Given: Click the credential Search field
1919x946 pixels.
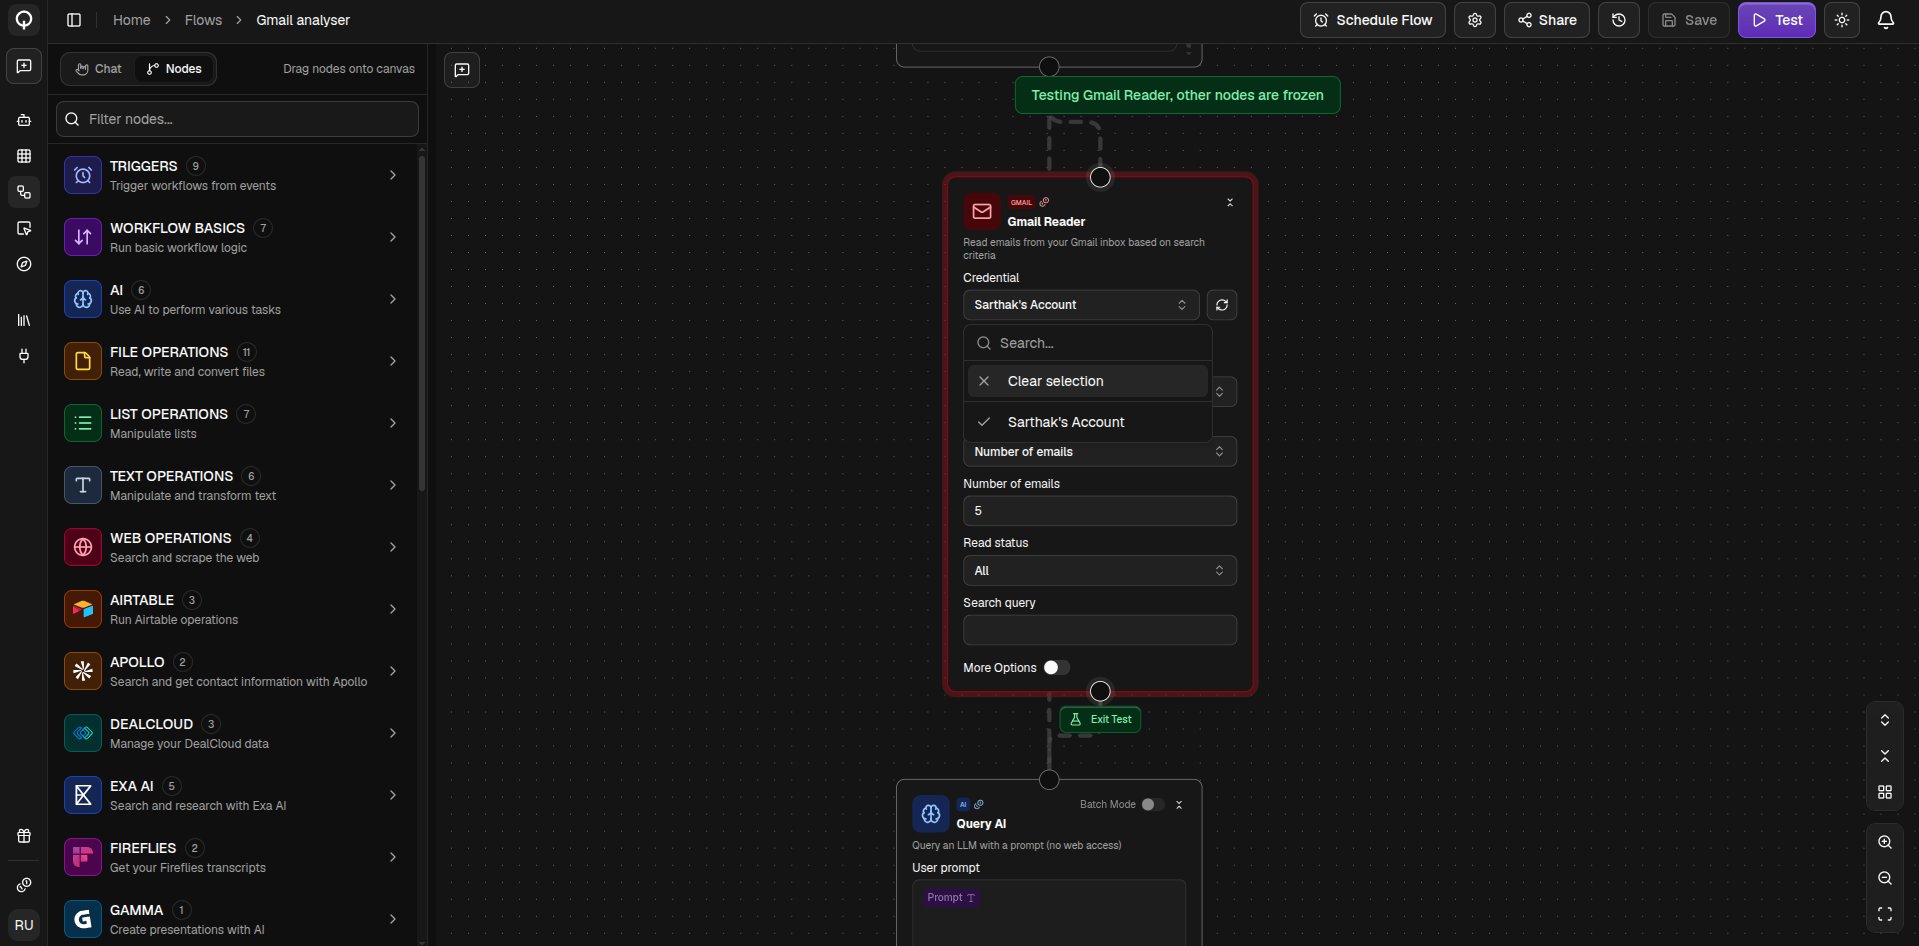Looking at the screenshot, I should pyautogui.click(x=1088, y=343).
